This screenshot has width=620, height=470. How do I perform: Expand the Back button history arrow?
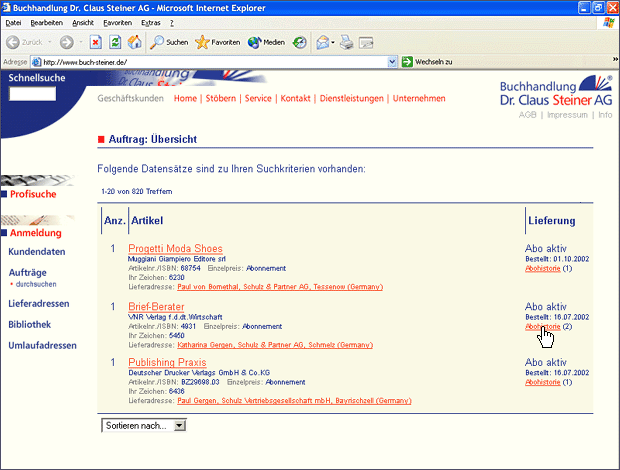50,42
